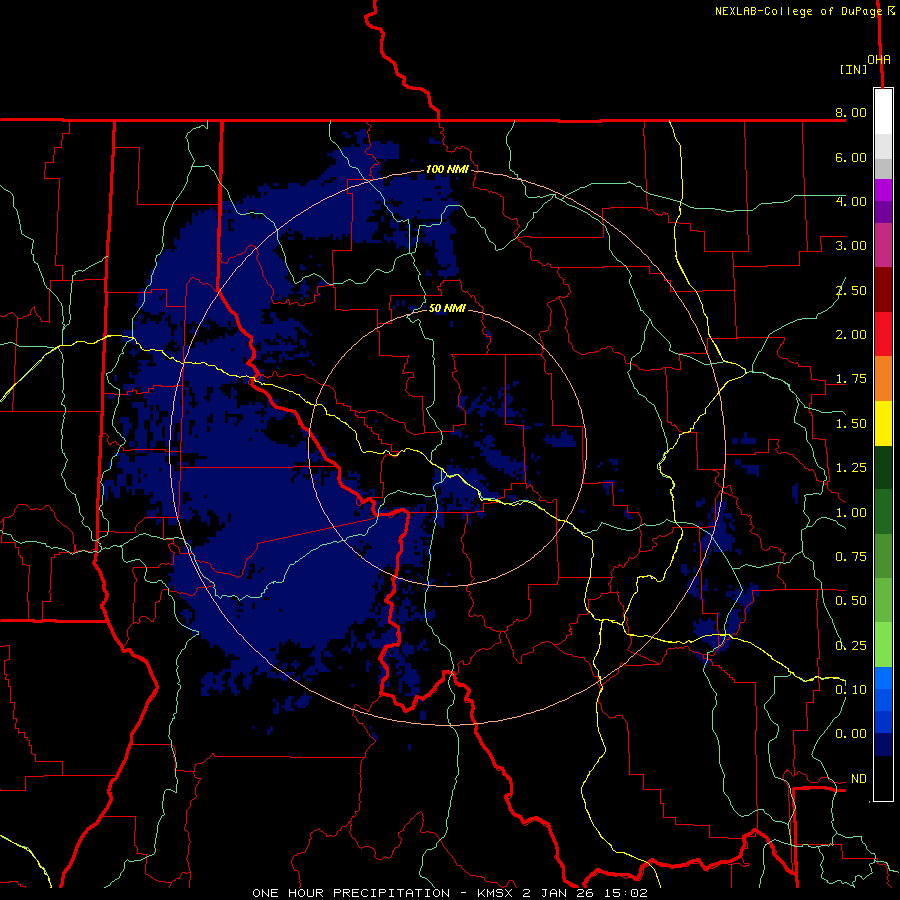The height and width of the screenshot is (900, 900).
Task: Select the navy legend swatch above ND
Action: pos(883,745)
